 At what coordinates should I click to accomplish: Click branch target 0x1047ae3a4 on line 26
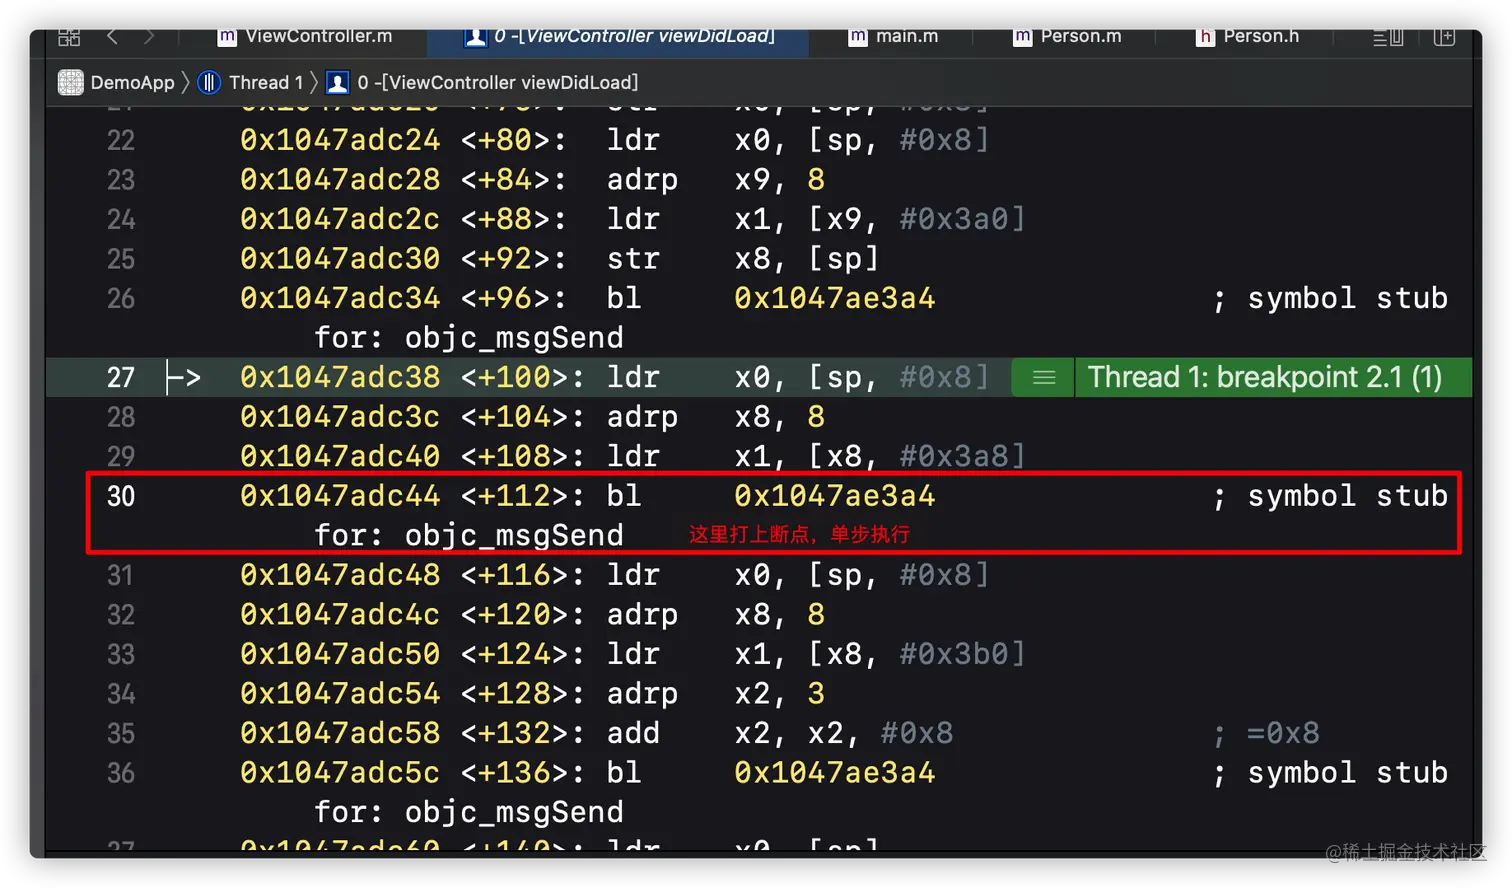click(835, 298)
